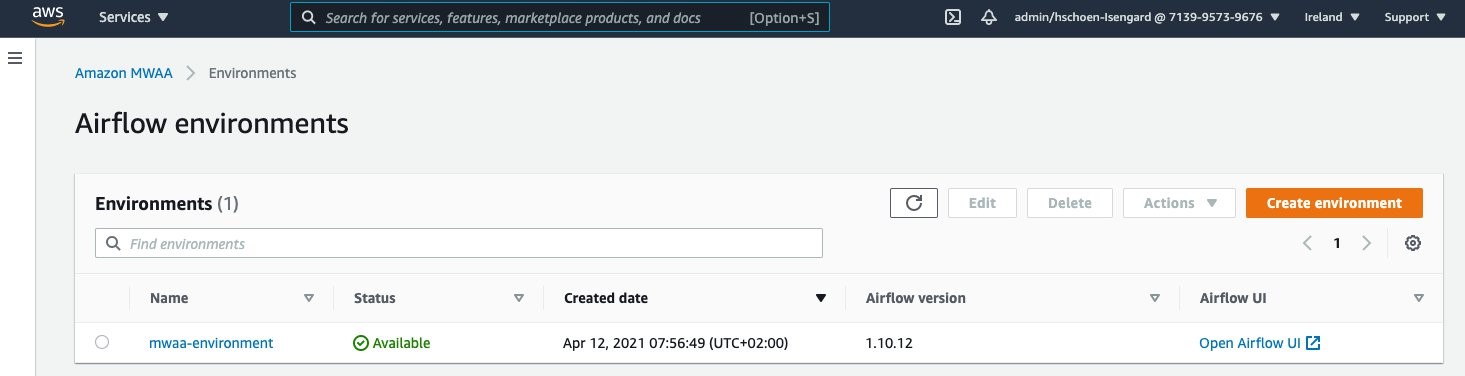Viewport: 1465px width, 376px height.
Task: Click the Environments (1) table title
Action: coord(167,204)
